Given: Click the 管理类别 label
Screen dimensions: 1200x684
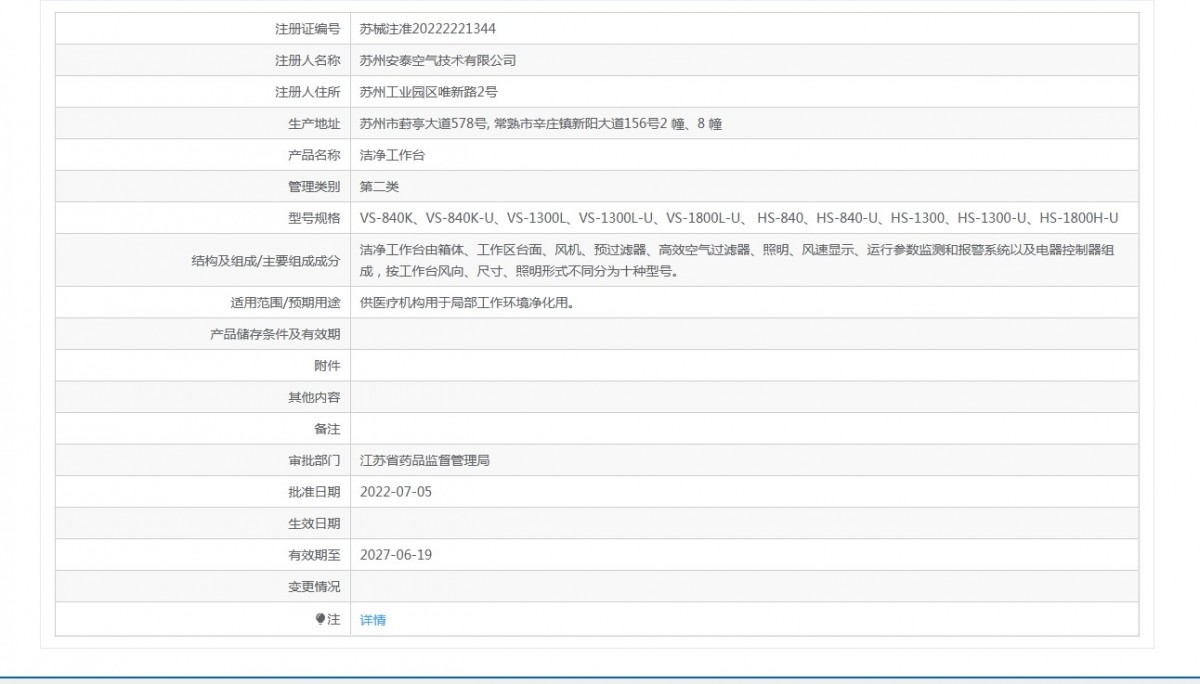Looking at the screenshot, I should click(314, 187).
